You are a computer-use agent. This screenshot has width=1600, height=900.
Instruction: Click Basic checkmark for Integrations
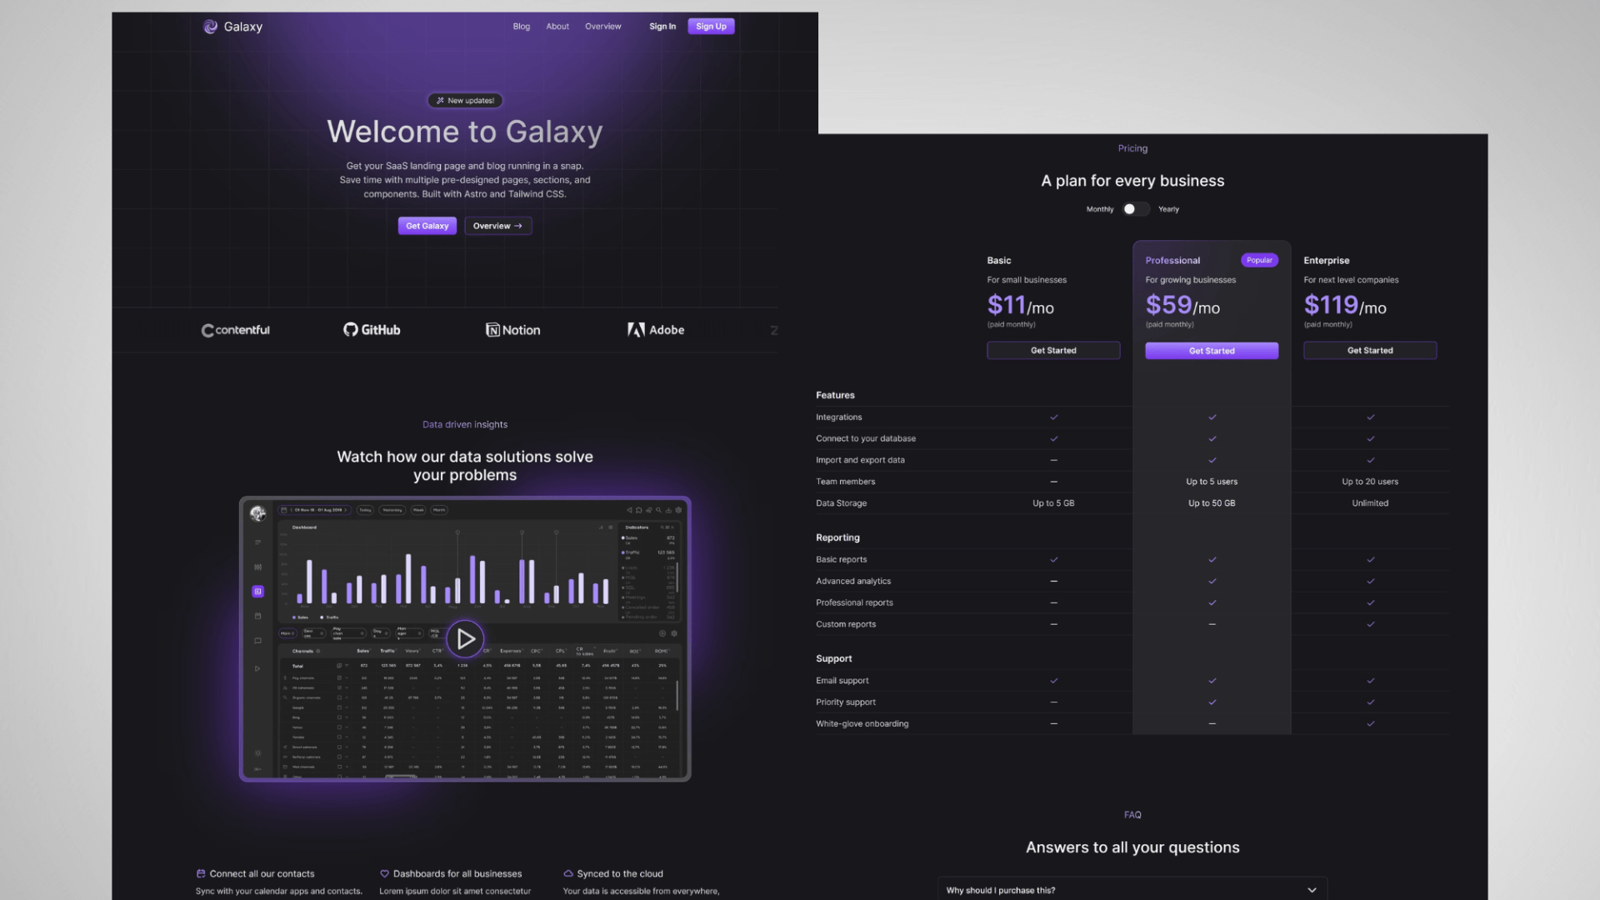pos(1054,417)
